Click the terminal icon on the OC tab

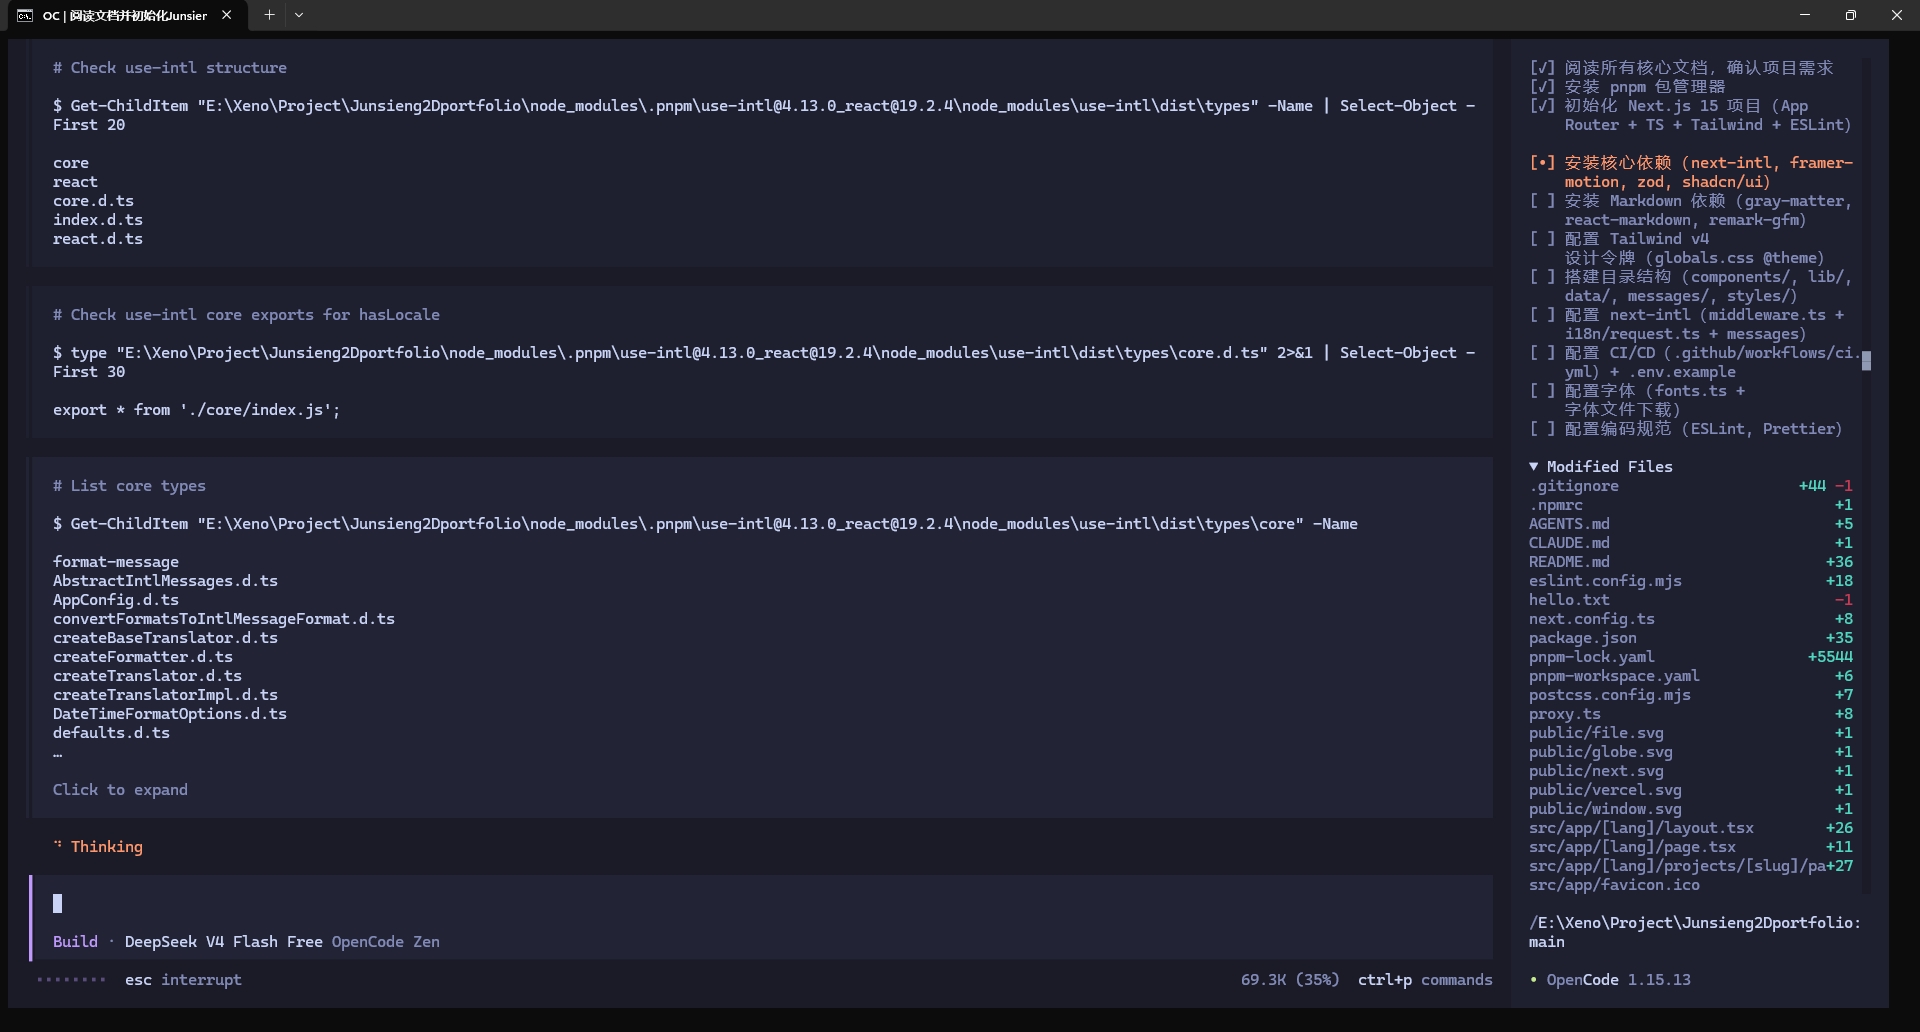[25, 16]
